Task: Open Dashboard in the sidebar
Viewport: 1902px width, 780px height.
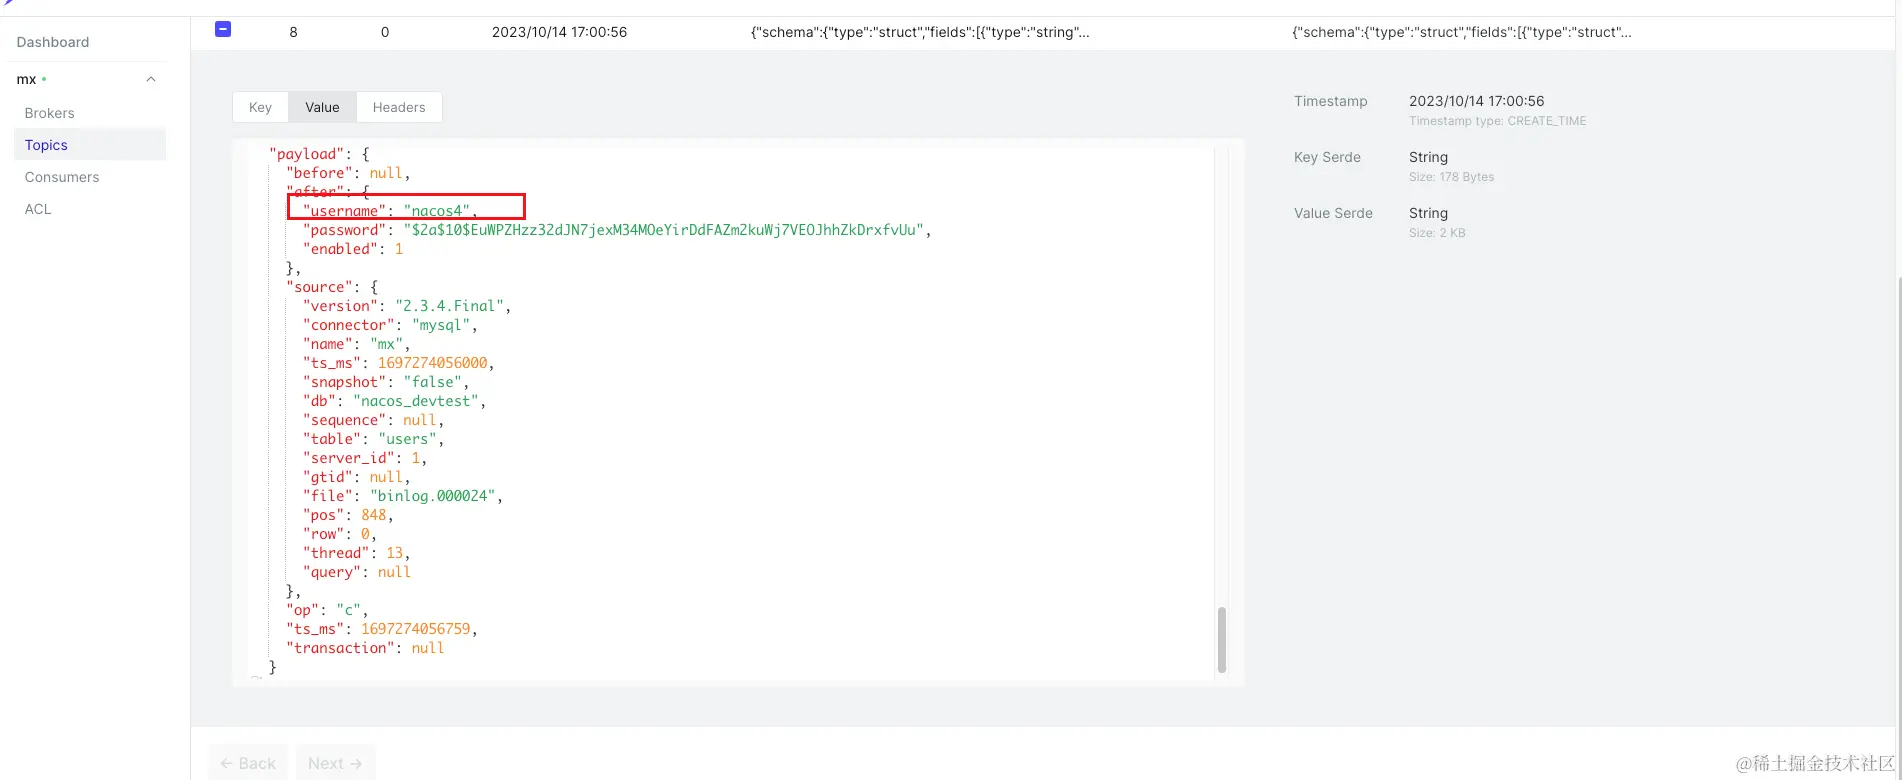Action: [x=53, y=42]
